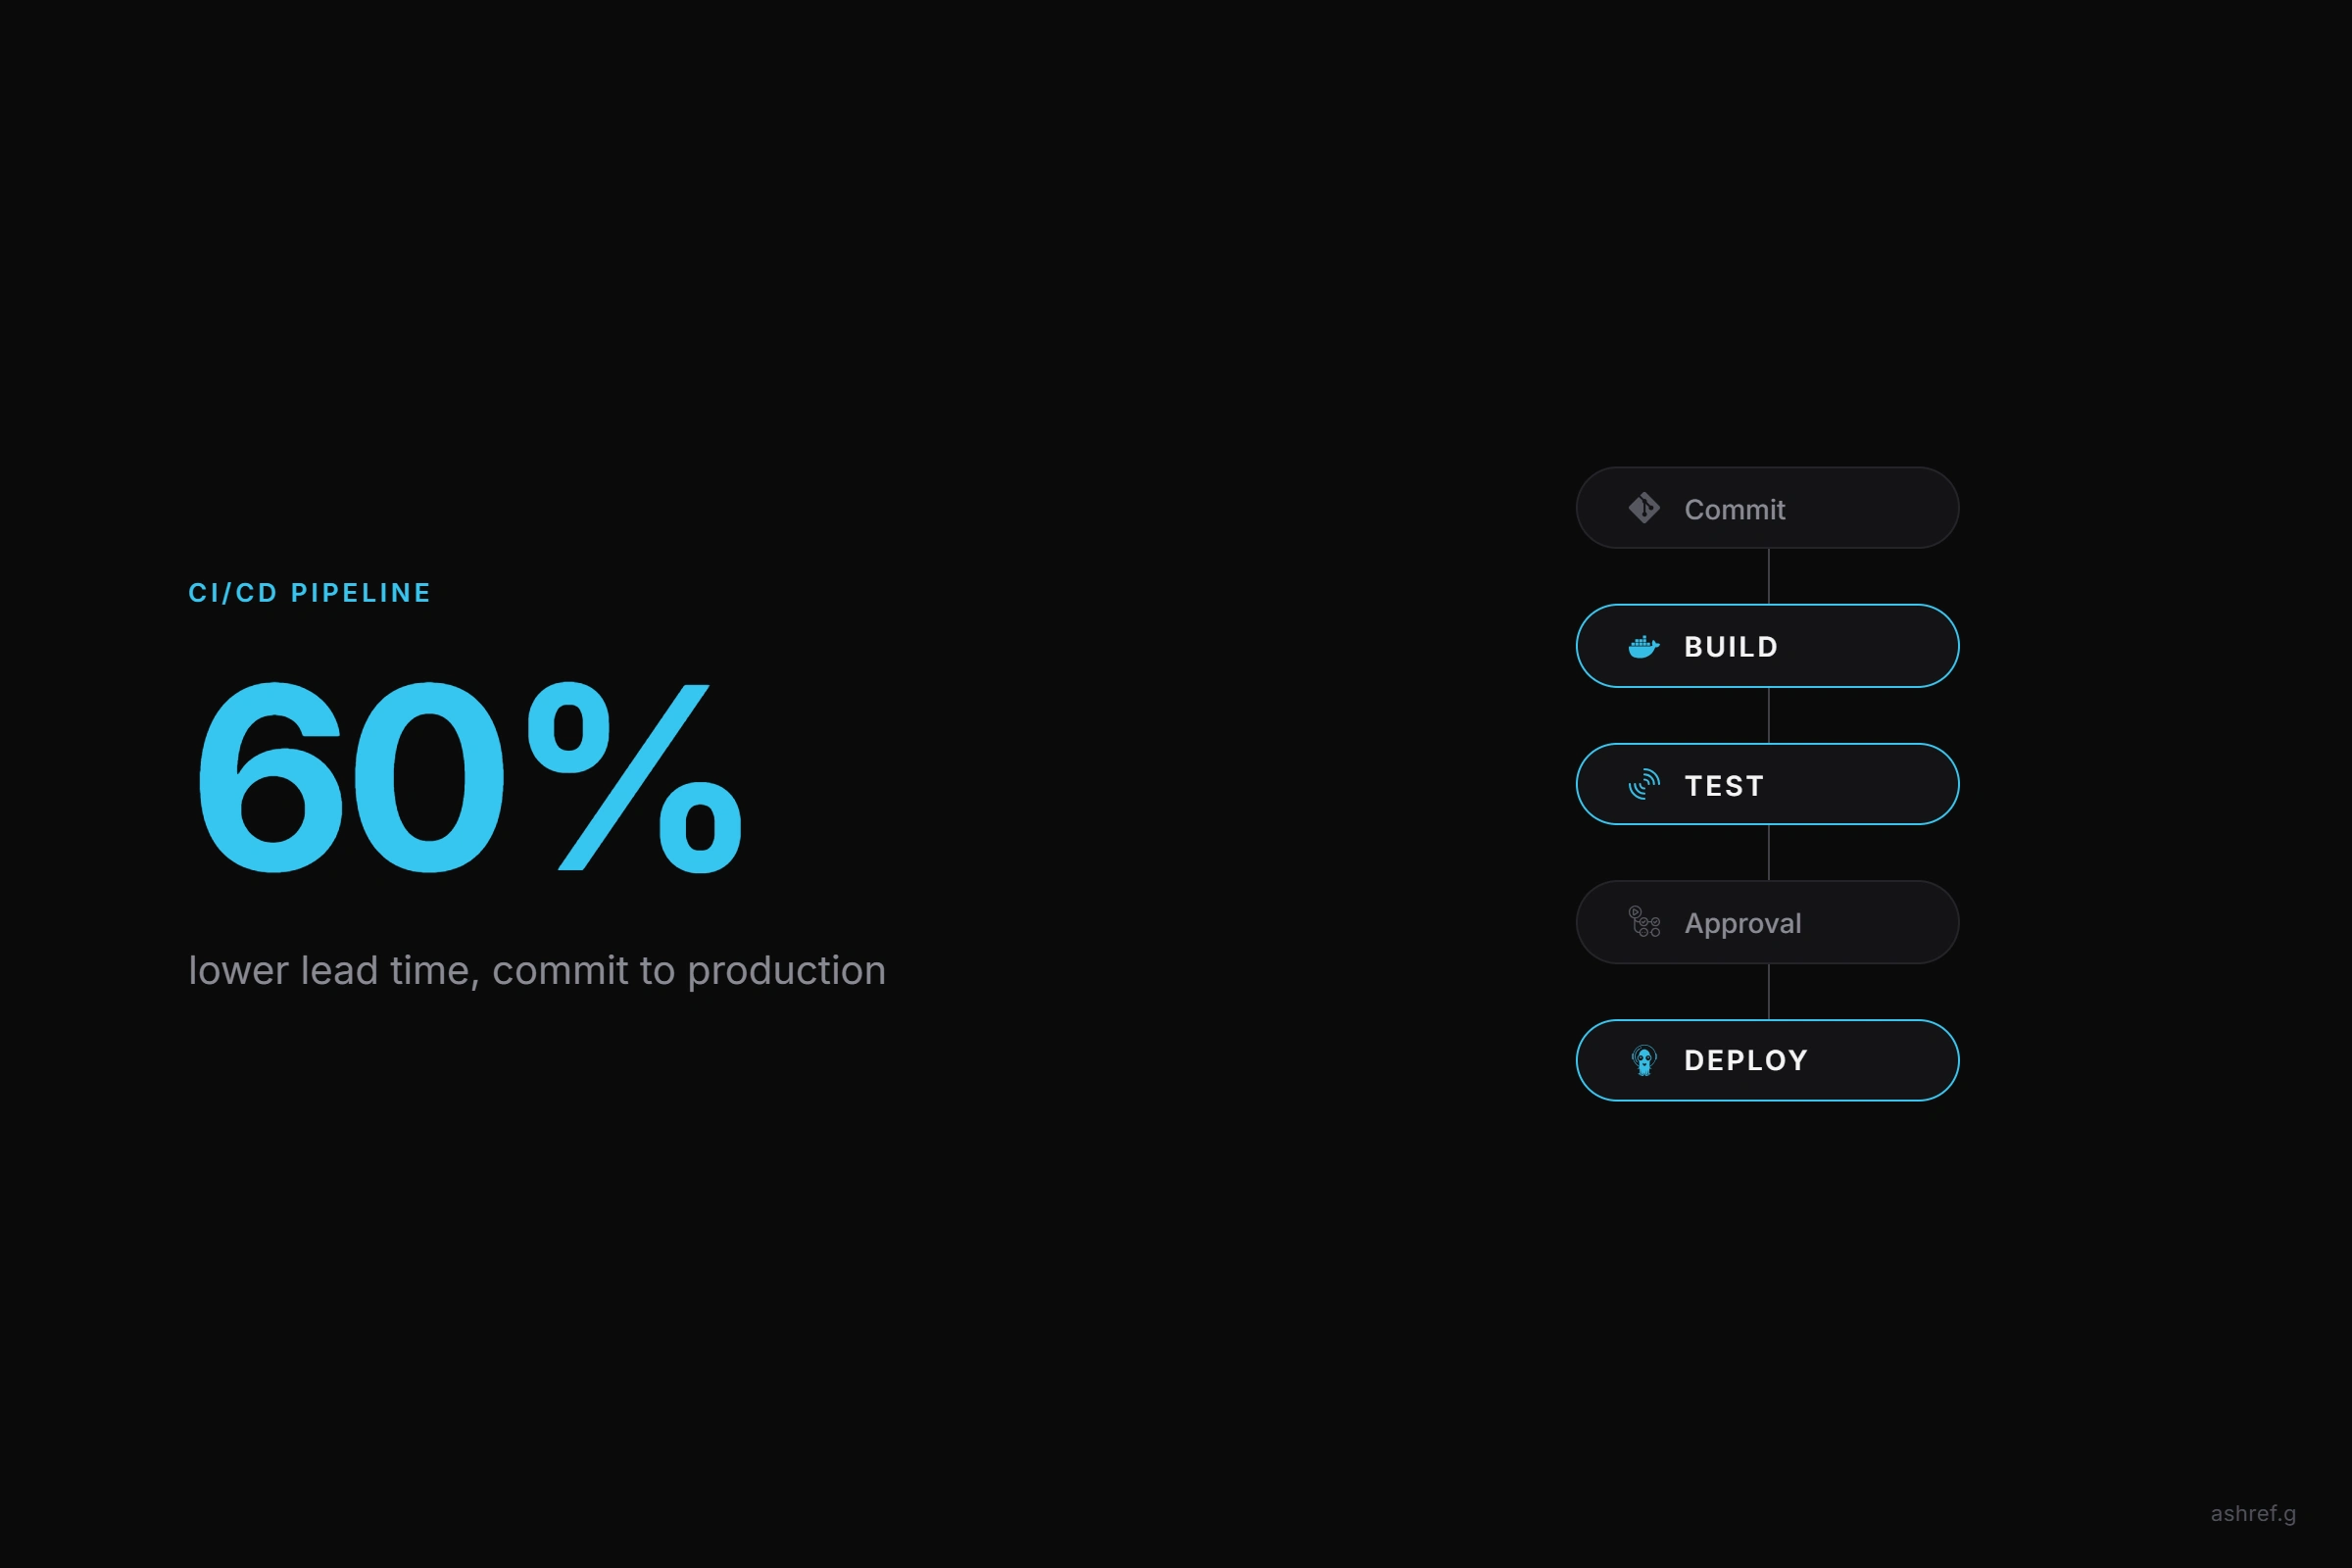Select the Approval stage label text
The height and width of the screenshot is (1568, 2352).
(1742, 923)
